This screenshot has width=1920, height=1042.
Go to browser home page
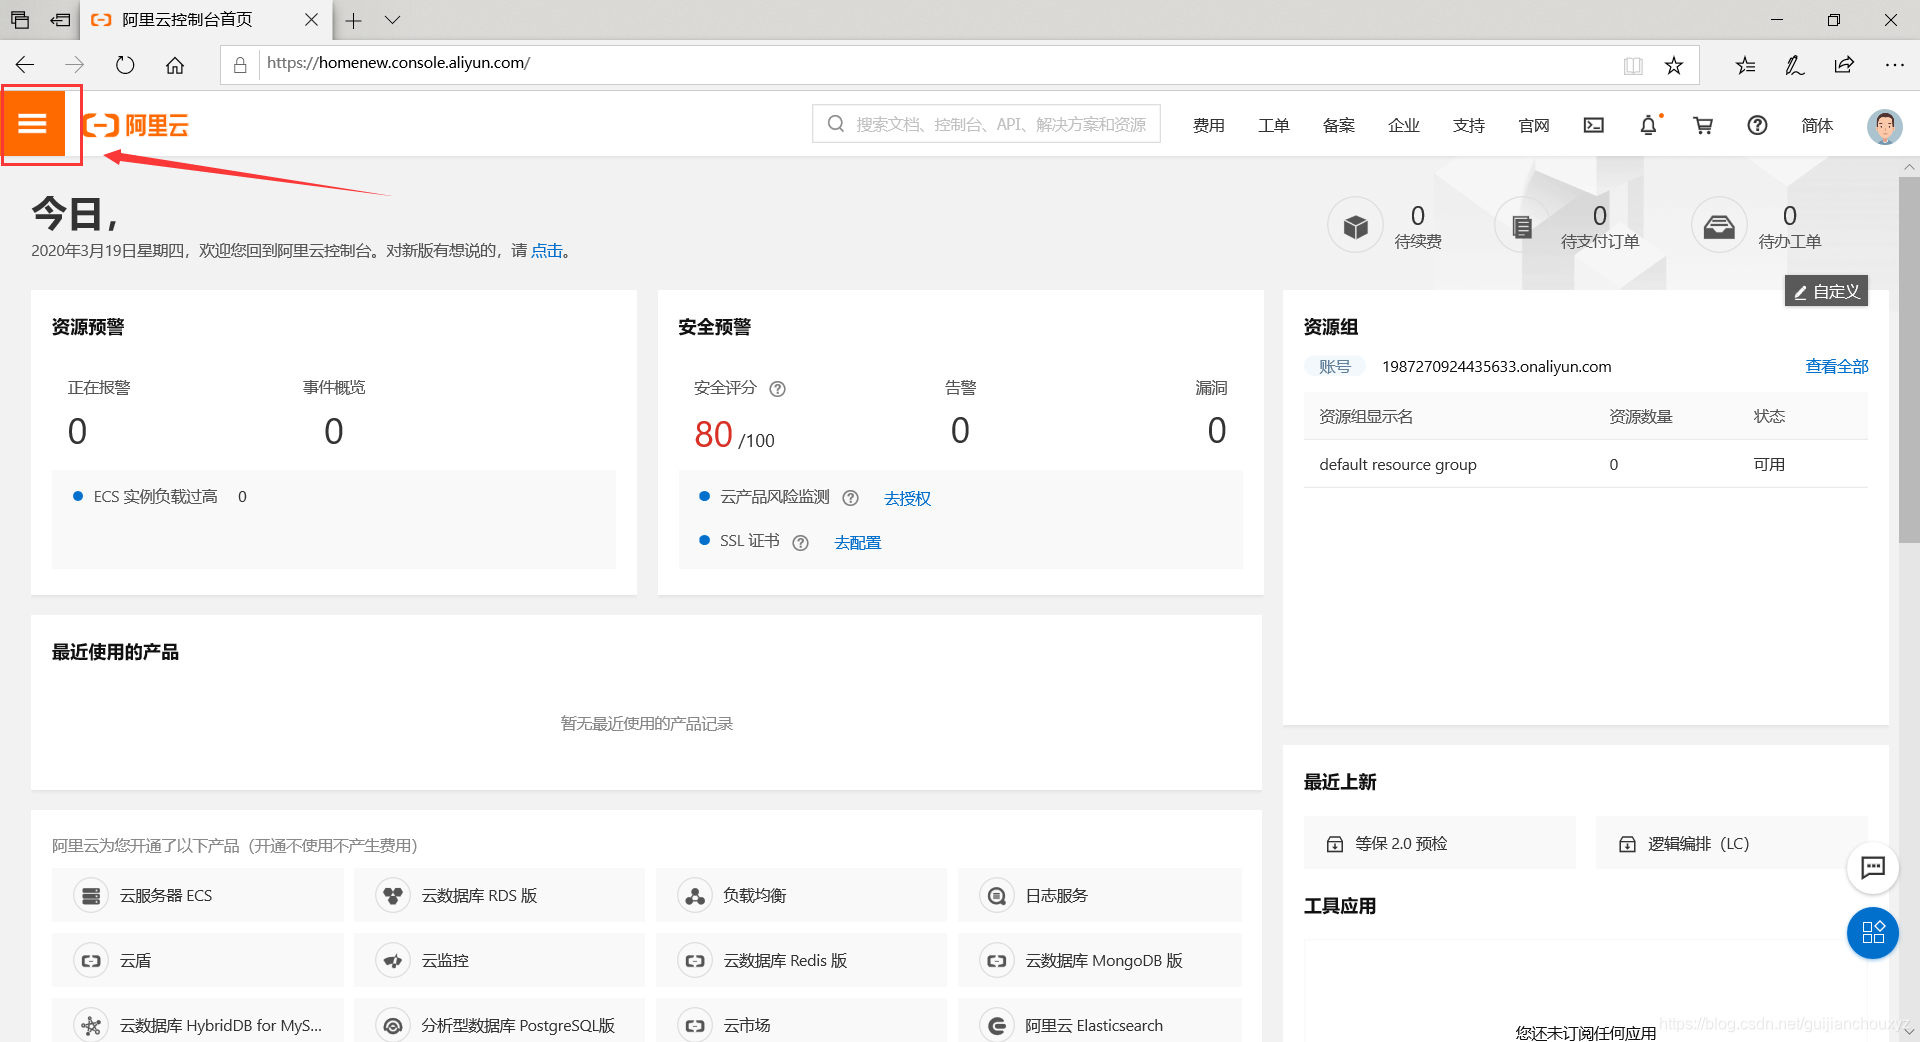point(175,65)
